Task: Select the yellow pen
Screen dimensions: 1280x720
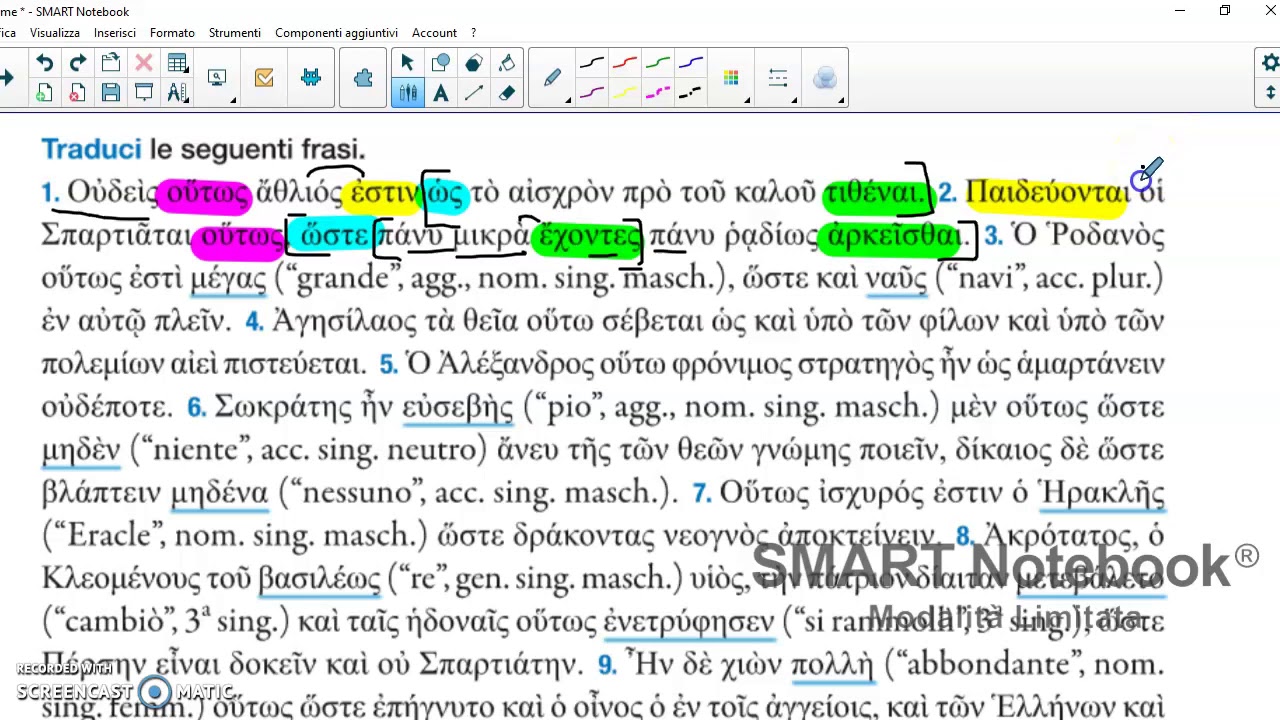Action: [624, 93]
